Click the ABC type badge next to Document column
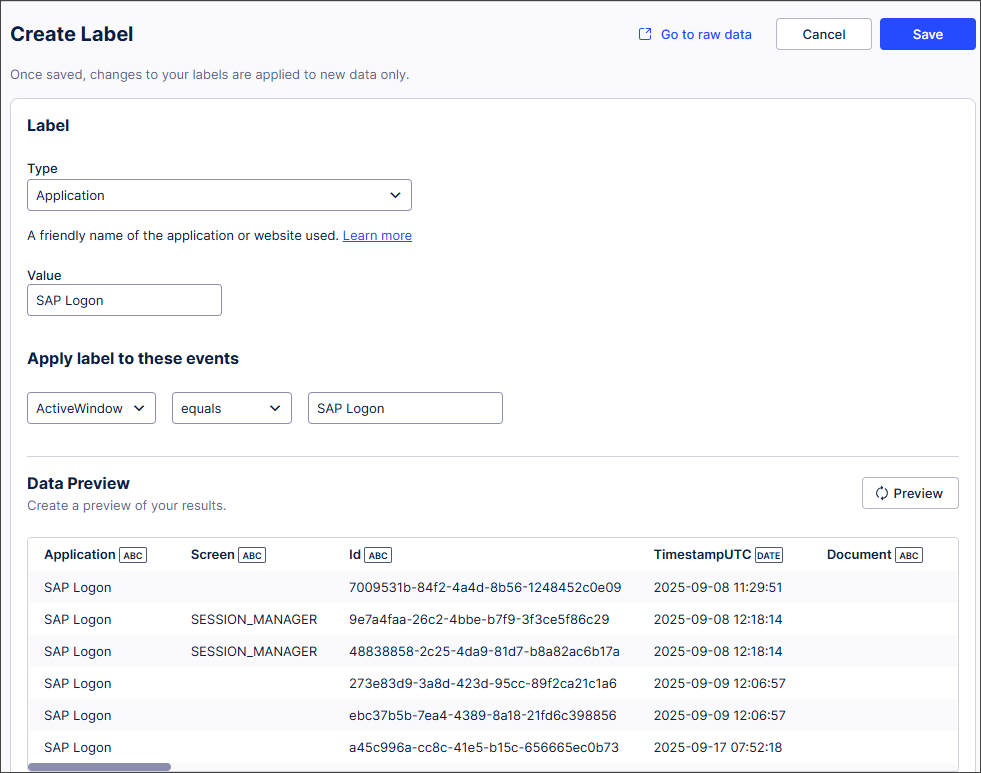The image size is (981, 773). pyautogui.click(x=908, y=555)
